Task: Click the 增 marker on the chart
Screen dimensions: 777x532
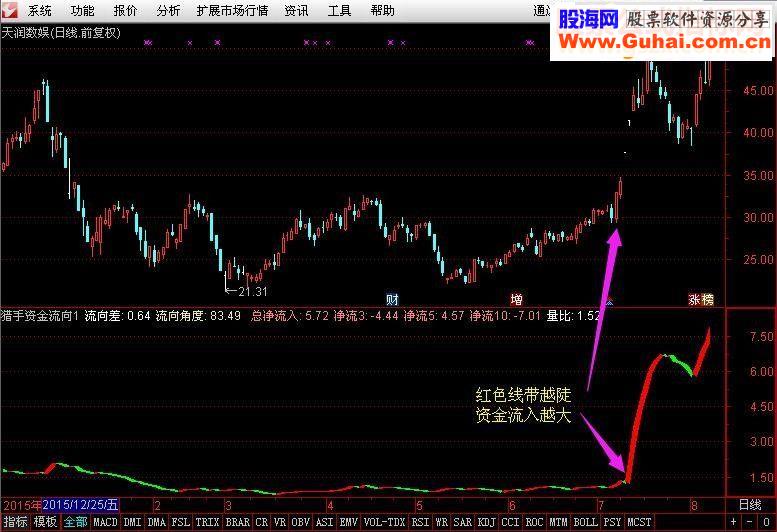Action: click(516, 299)
